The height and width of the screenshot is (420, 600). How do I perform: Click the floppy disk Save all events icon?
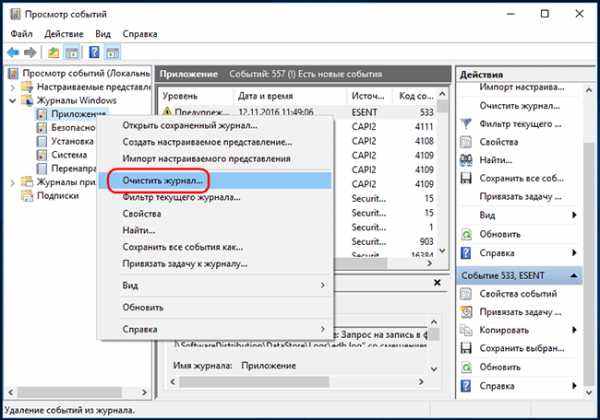(x=467, y=178)
